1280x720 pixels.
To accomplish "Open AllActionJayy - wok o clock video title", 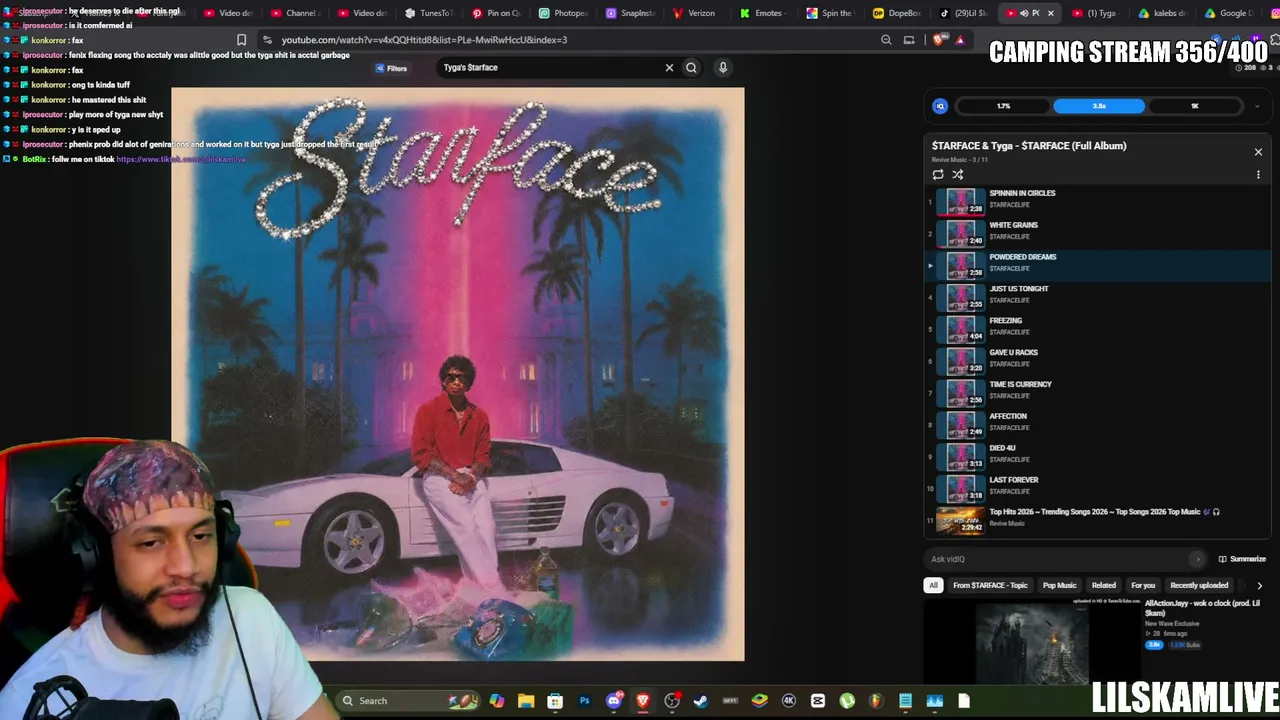I will 1202,608.
